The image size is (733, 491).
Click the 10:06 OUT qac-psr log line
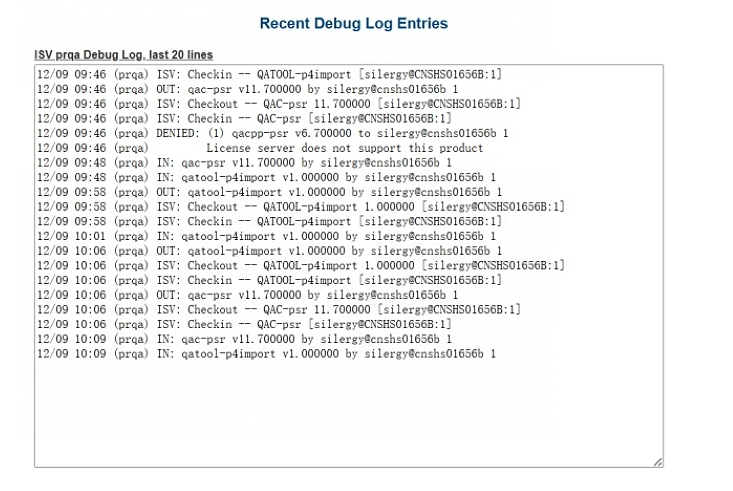(246, 295)
